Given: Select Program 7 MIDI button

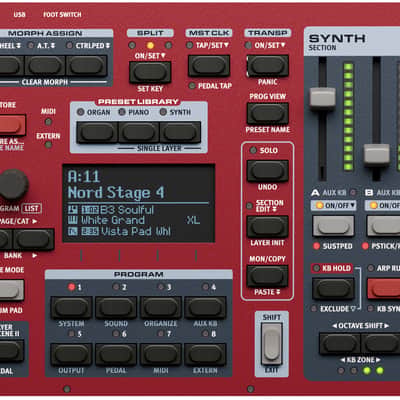Looking at the screenshot, I should point(161,354).
